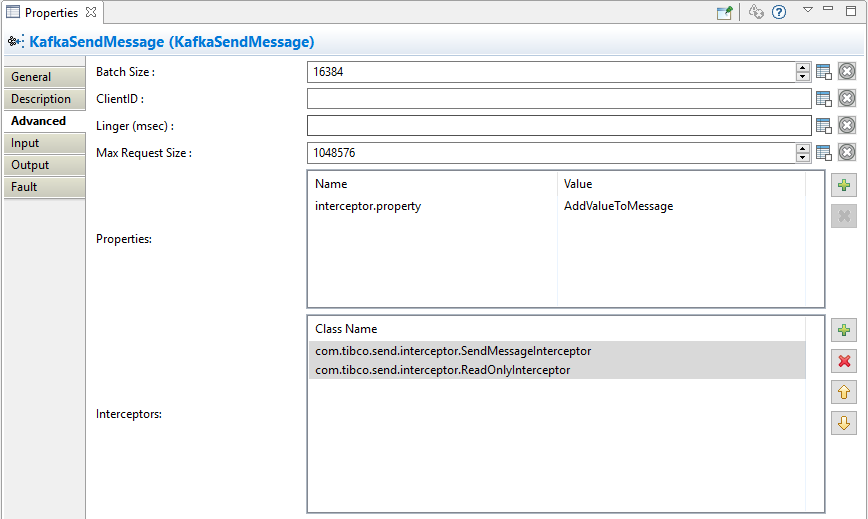Move selected interceptor up

[844, 392]
